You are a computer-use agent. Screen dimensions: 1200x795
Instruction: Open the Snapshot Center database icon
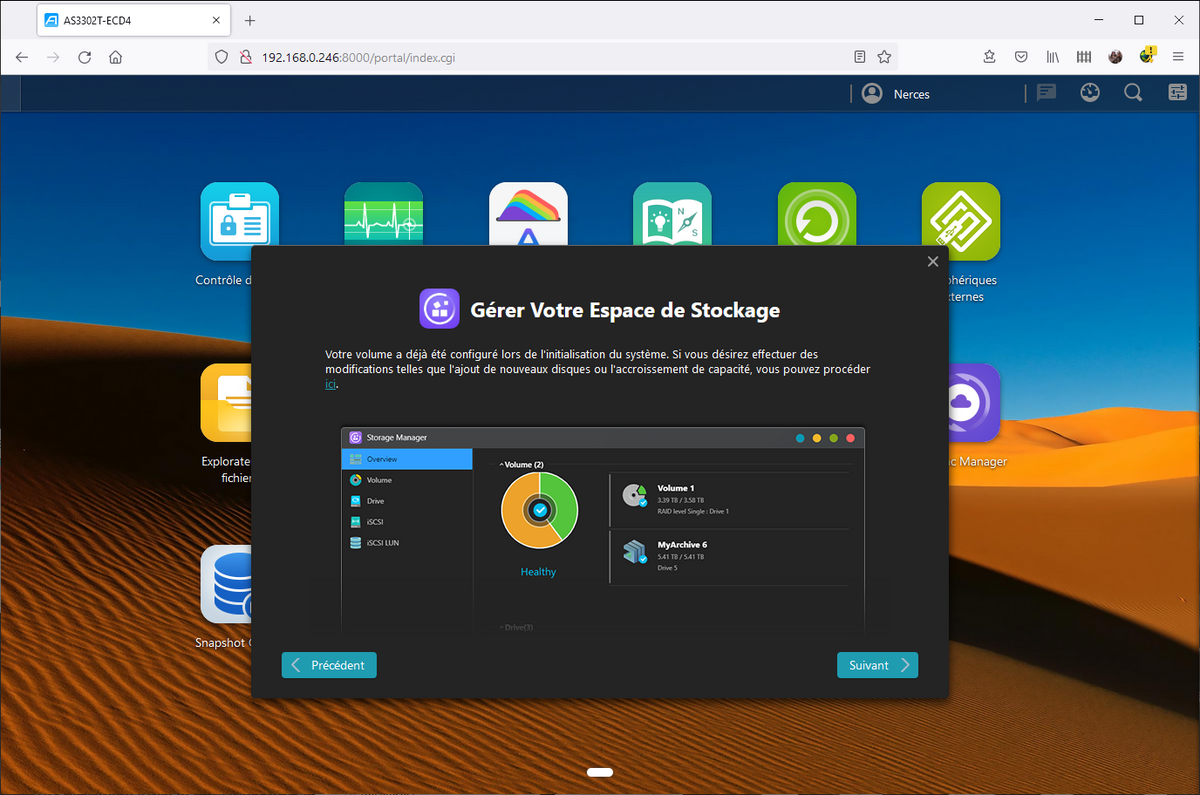(226, 584)
